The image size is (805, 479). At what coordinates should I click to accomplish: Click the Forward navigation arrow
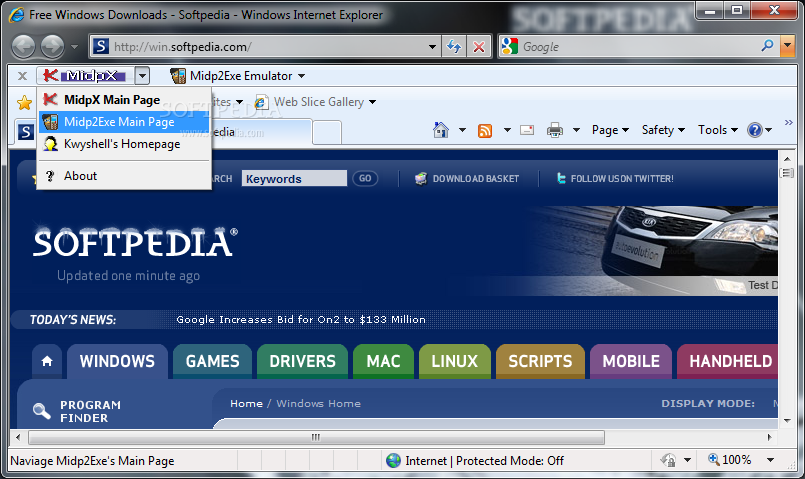tap(52, 47)
